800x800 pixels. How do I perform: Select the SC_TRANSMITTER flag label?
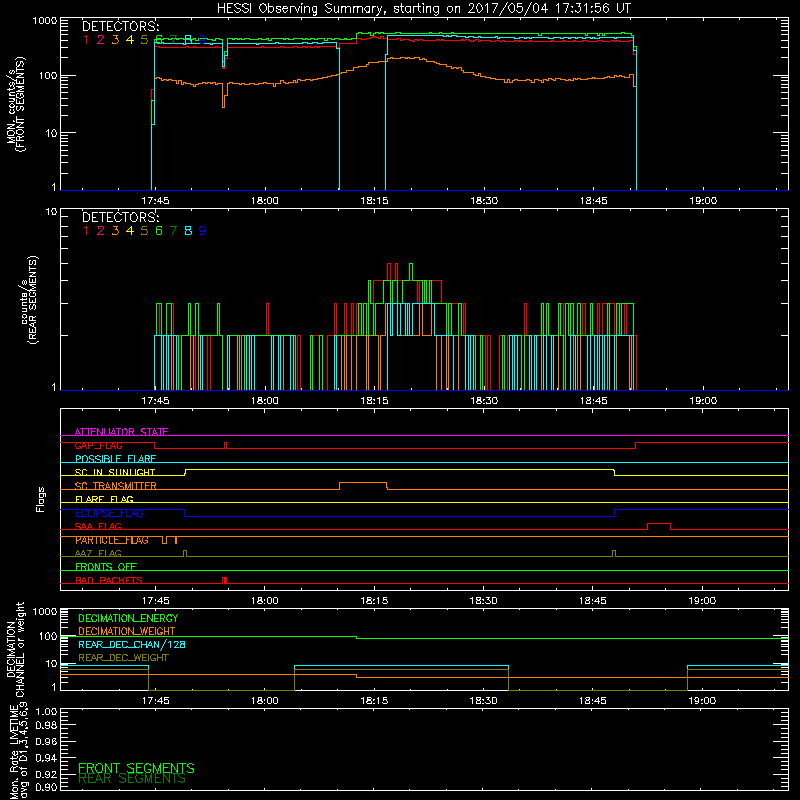pyautogui.click(x=116, y=486)
